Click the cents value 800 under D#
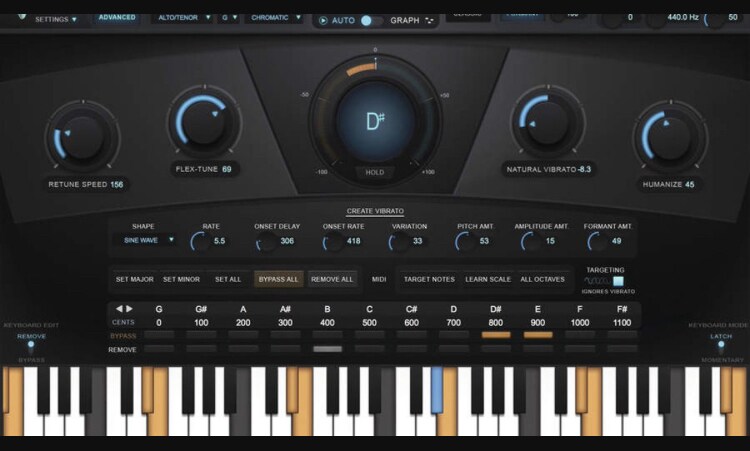 coord(496,323)
